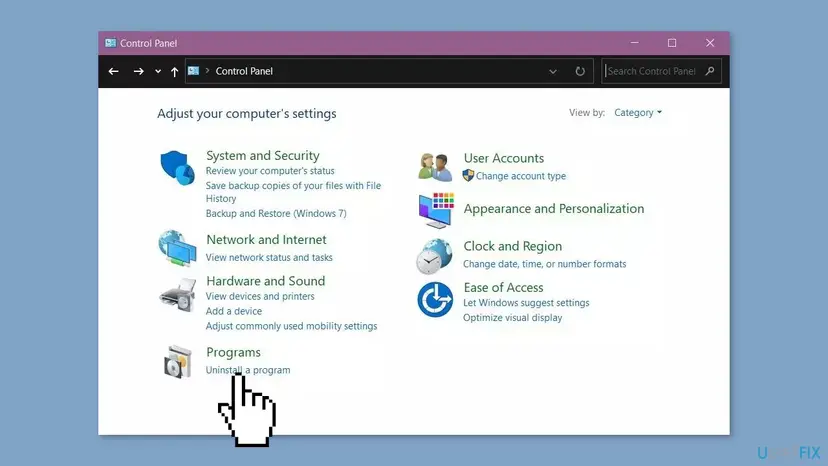
Task: Open the Appearance and Personalization monitor icon
Action: (x=436, y=210)
